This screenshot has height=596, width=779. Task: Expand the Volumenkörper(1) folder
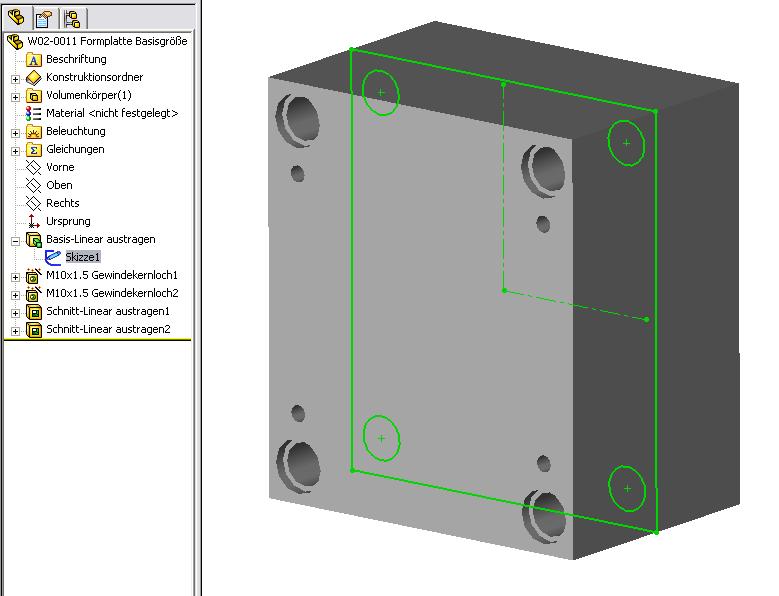(15, 97)
